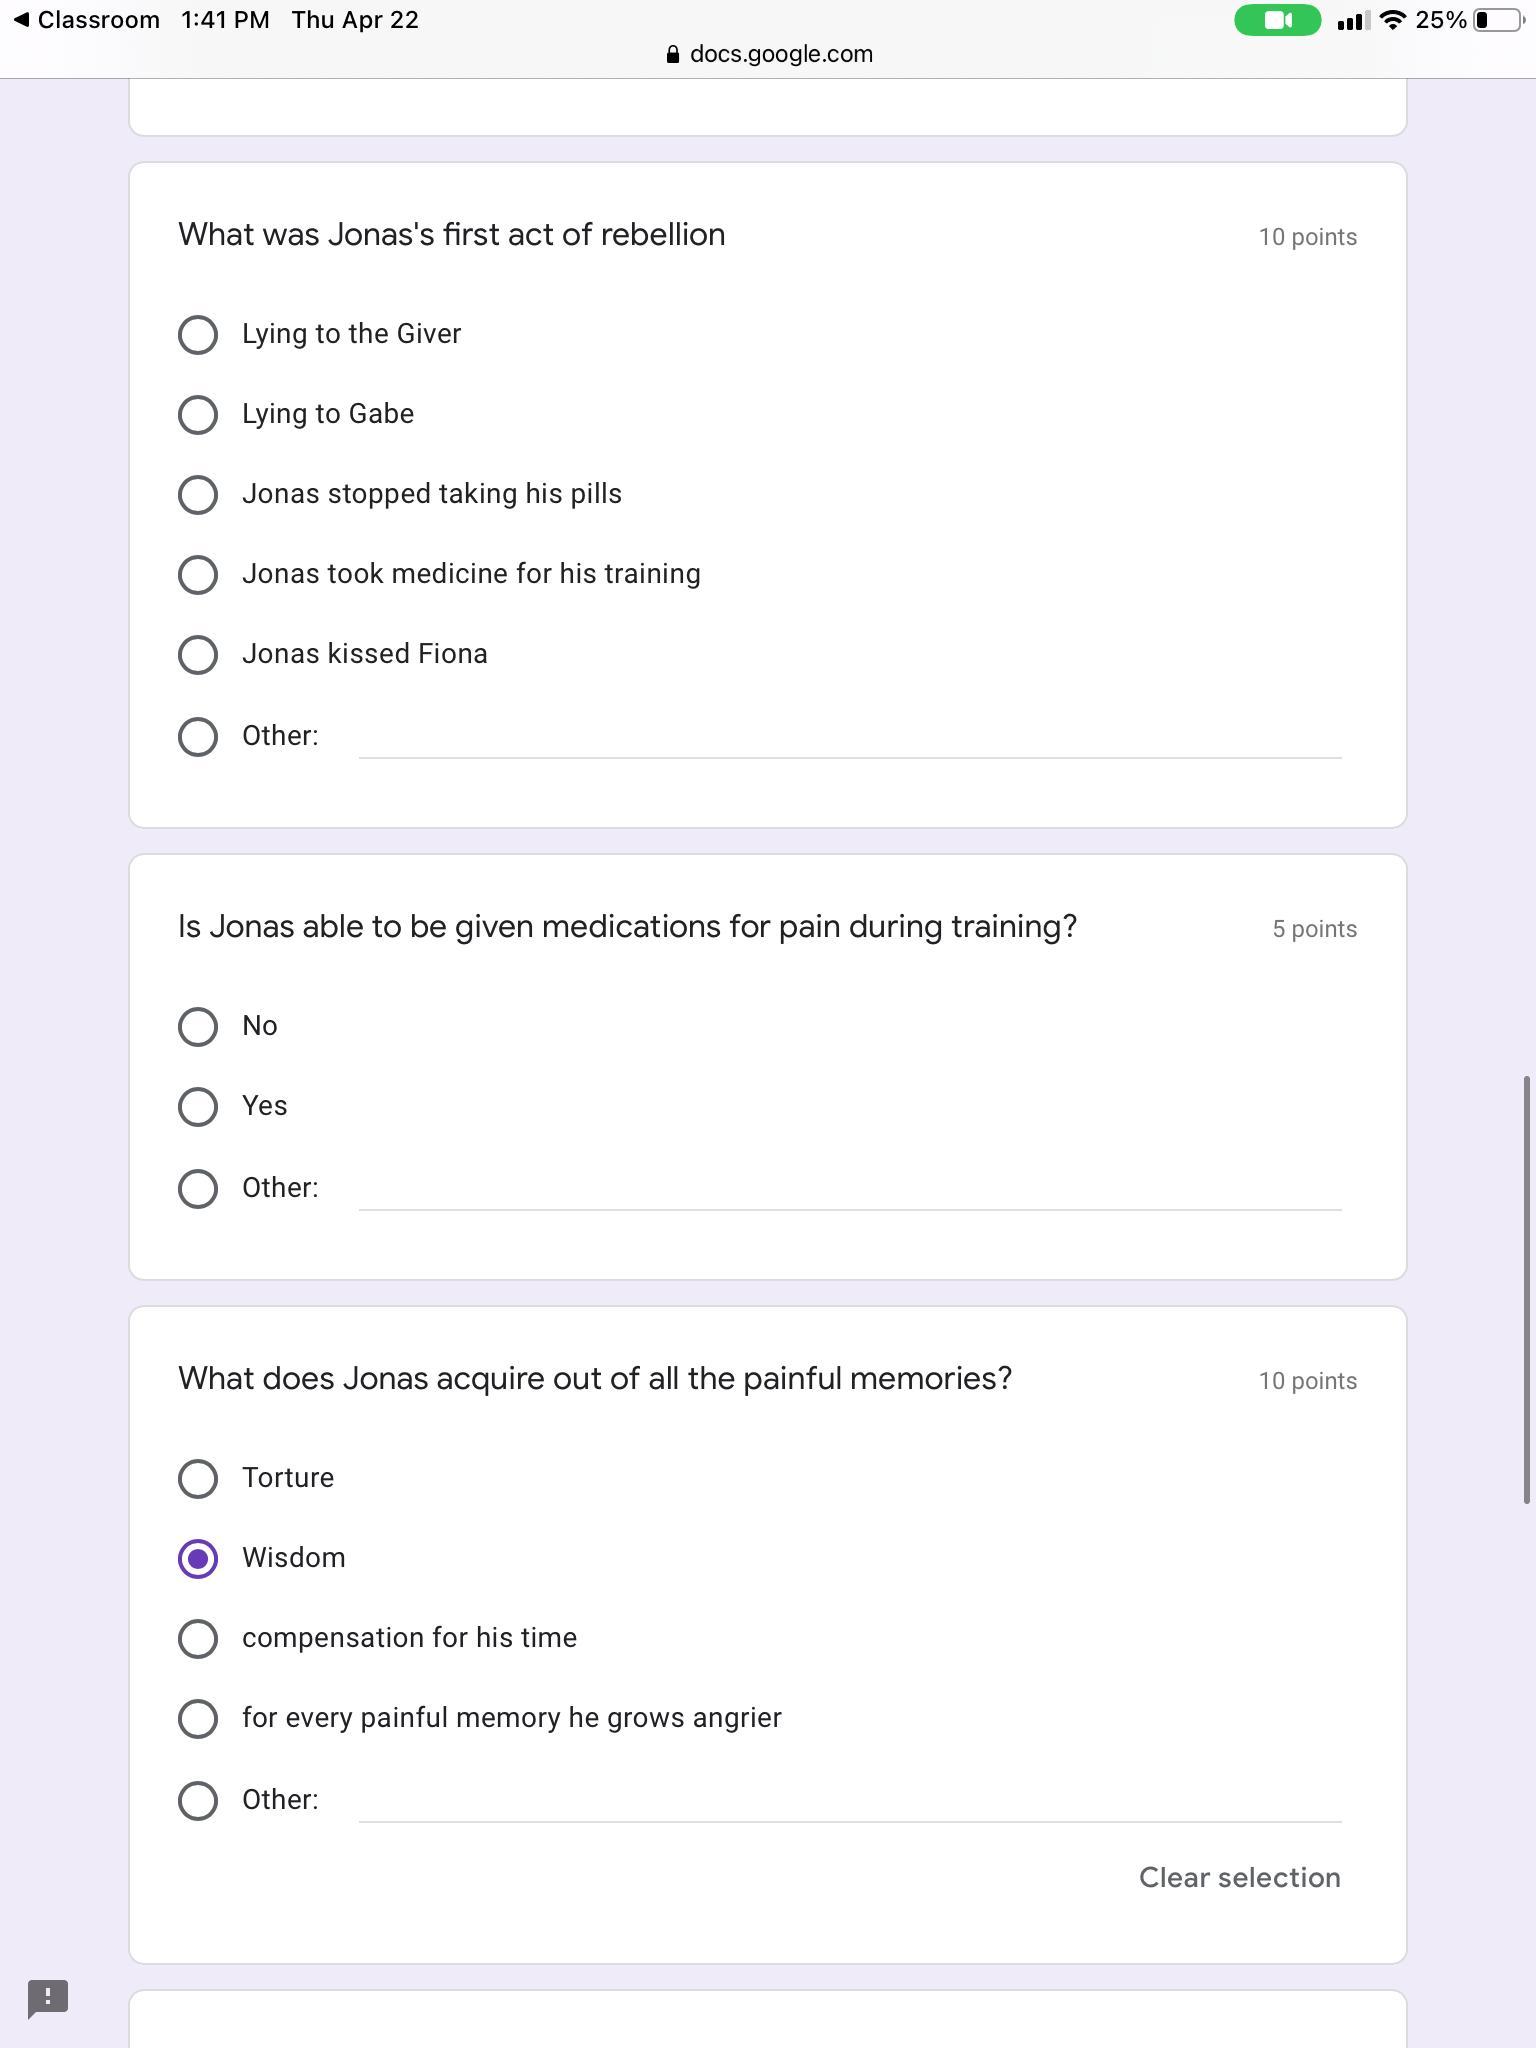Tap the report problem feedback icon
1536x2048 pixels.
(x=47, y=1998)
